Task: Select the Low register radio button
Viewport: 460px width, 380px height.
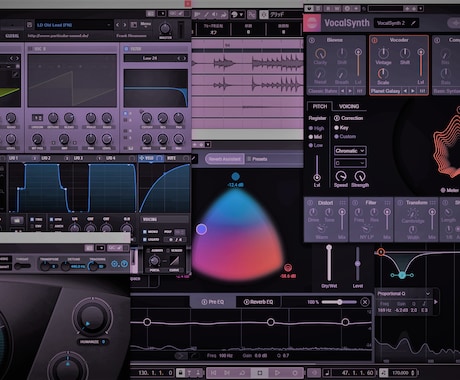Action: click(x=311, y=145)
